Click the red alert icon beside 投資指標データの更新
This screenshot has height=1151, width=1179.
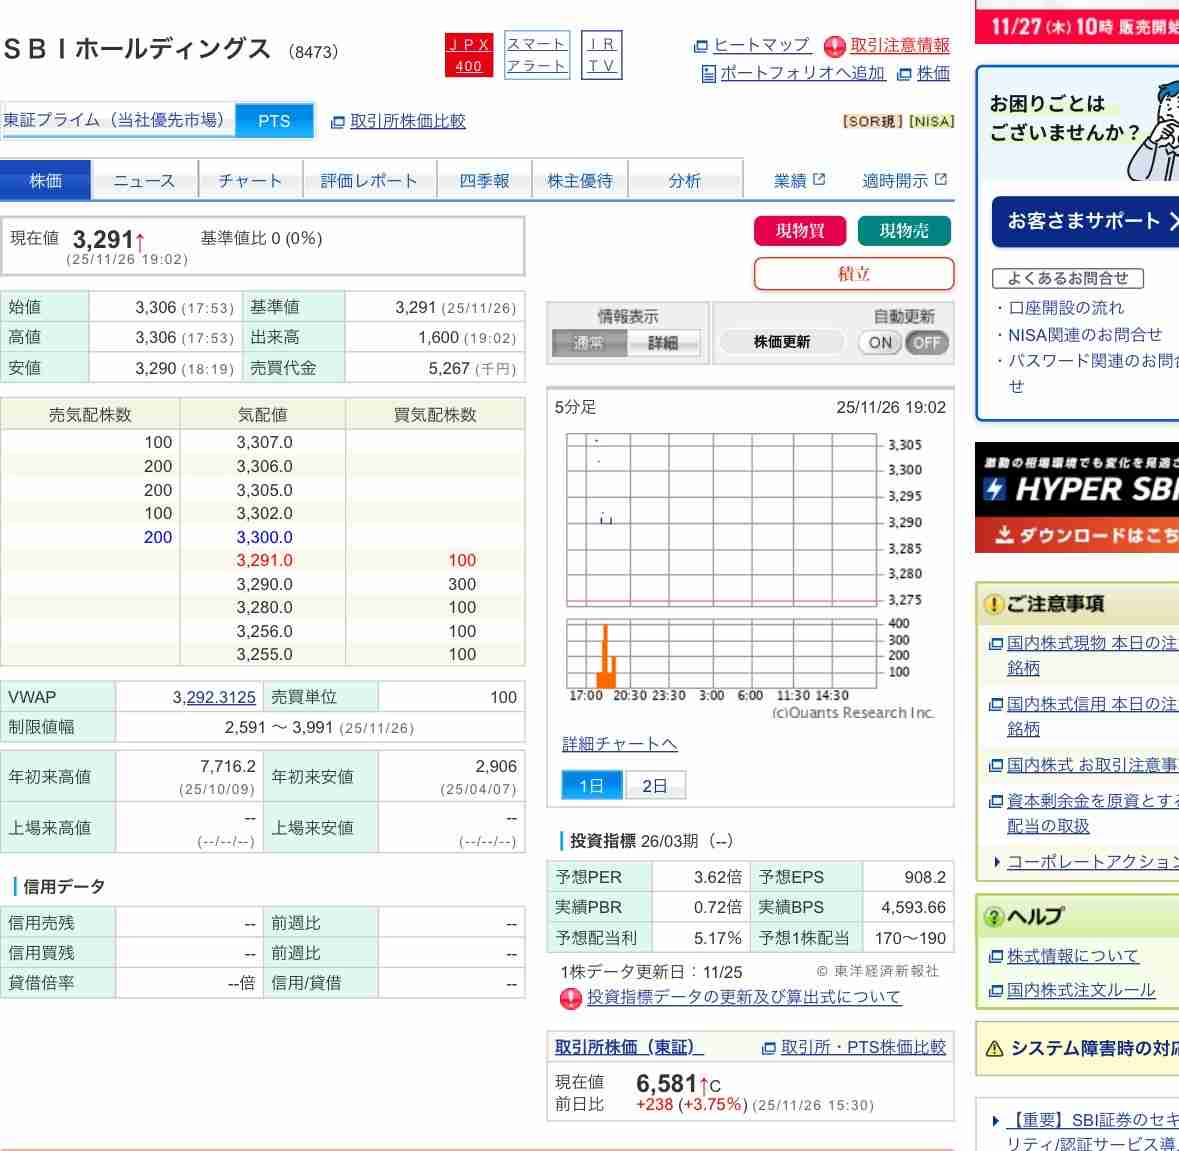click(571, 998)
